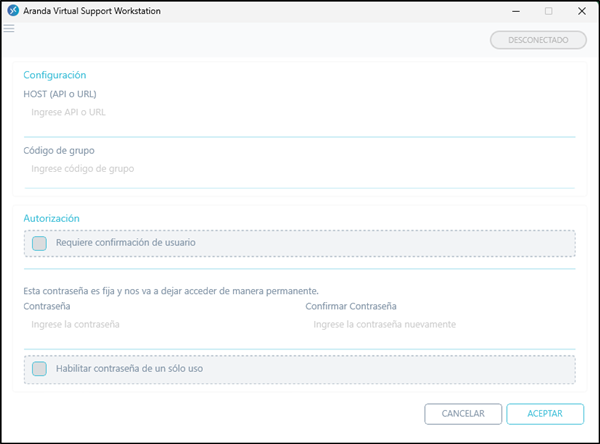Image resolution: width=600 pixels, height=444 pixels.
Task: Confirm settings with the ACEPTAR button
Action: click(545, 414)
